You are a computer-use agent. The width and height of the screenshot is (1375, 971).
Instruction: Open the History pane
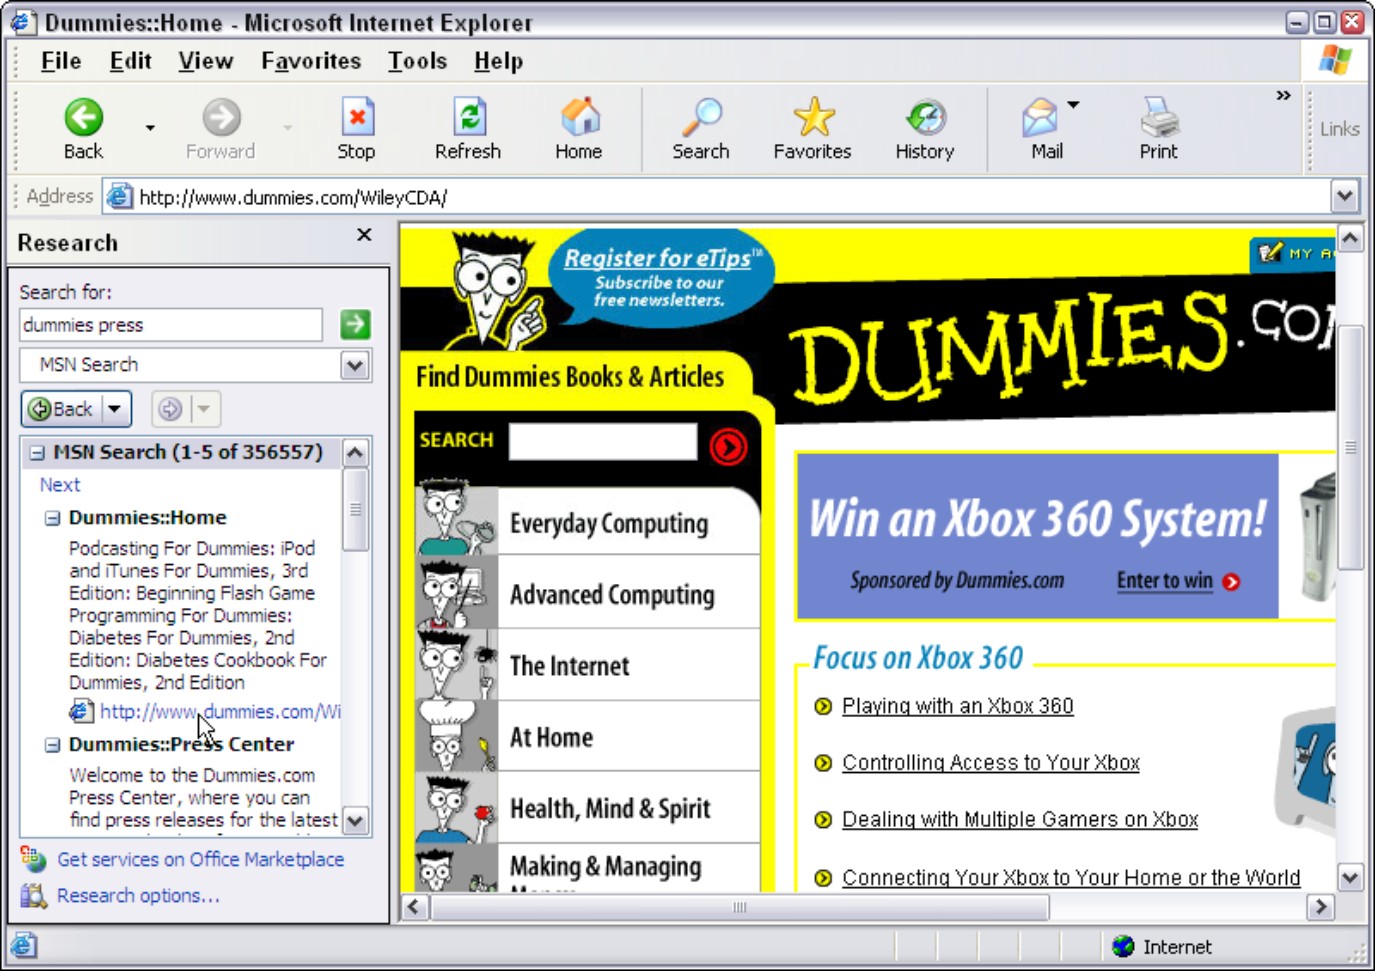point(925,129)
